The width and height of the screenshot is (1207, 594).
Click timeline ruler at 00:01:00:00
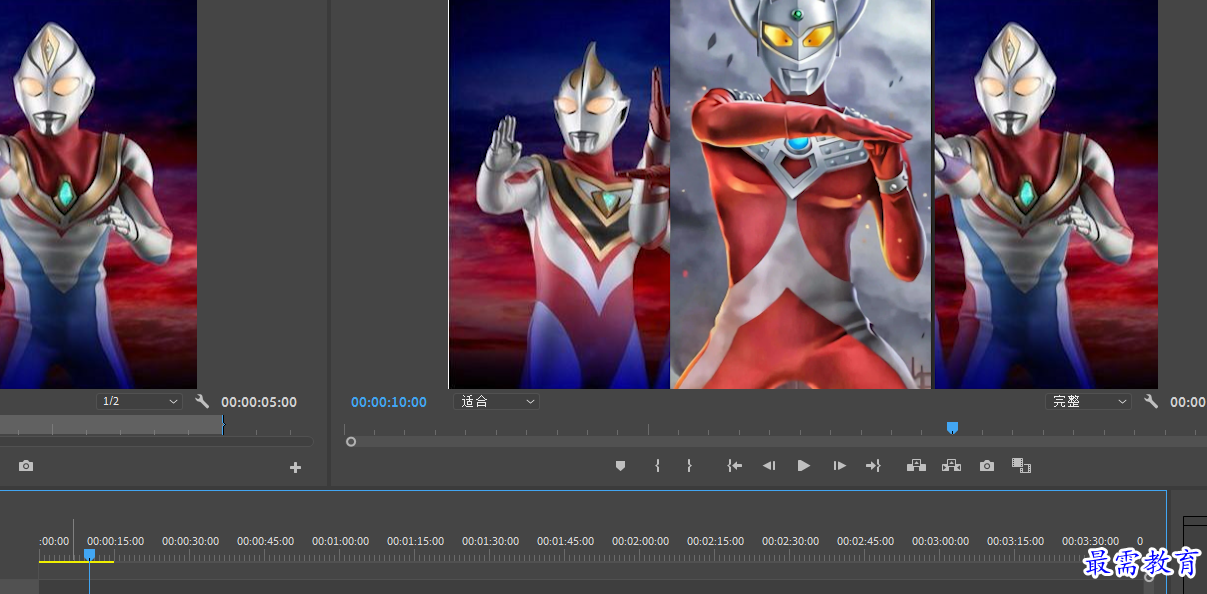(340, 541)
